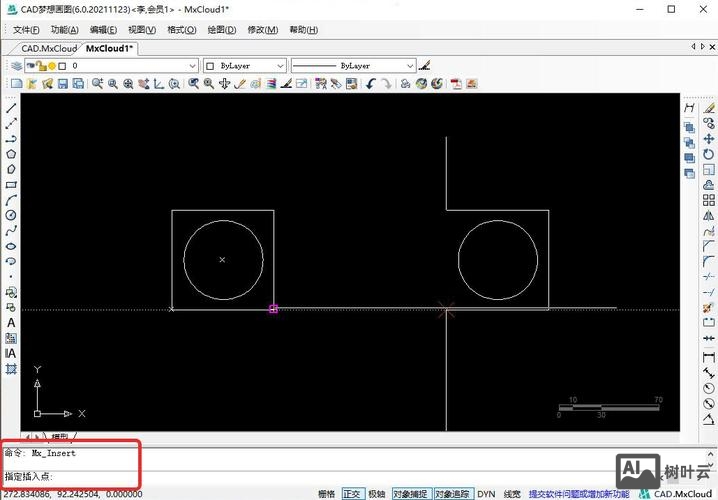Image resolution: width=718 pixels, height=500 pixels.
Task: Click 提交软件问题或增加新功能 link
Action: [x=579, y=494]
